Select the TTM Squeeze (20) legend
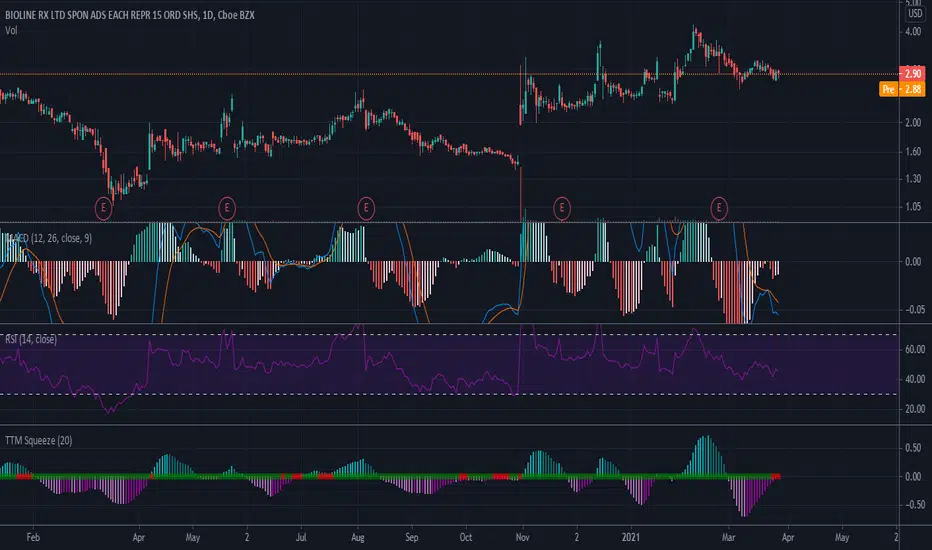This screenshot has width=932, height=550. [39, 440]
